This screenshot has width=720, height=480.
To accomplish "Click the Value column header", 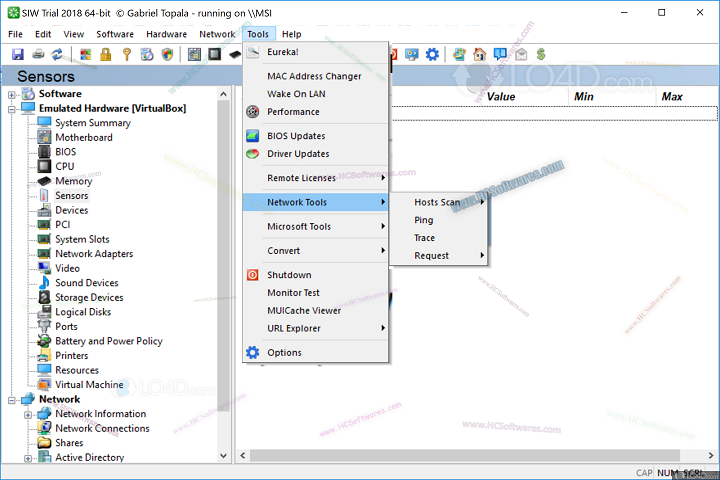I will point(500,97).
